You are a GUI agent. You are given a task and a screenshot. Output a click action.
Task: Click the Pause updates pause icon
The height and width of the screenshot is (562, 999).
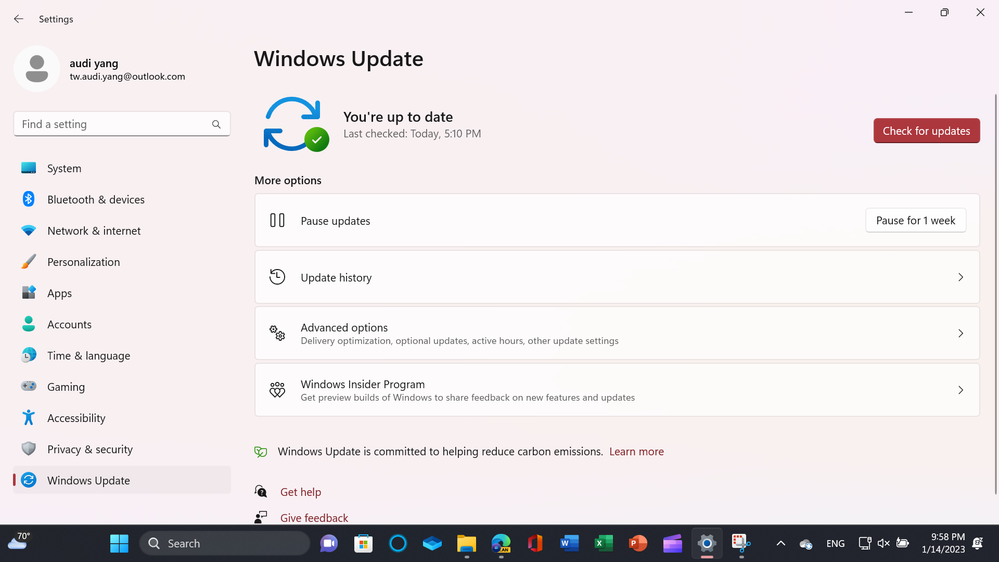click(x=277, y=220)
